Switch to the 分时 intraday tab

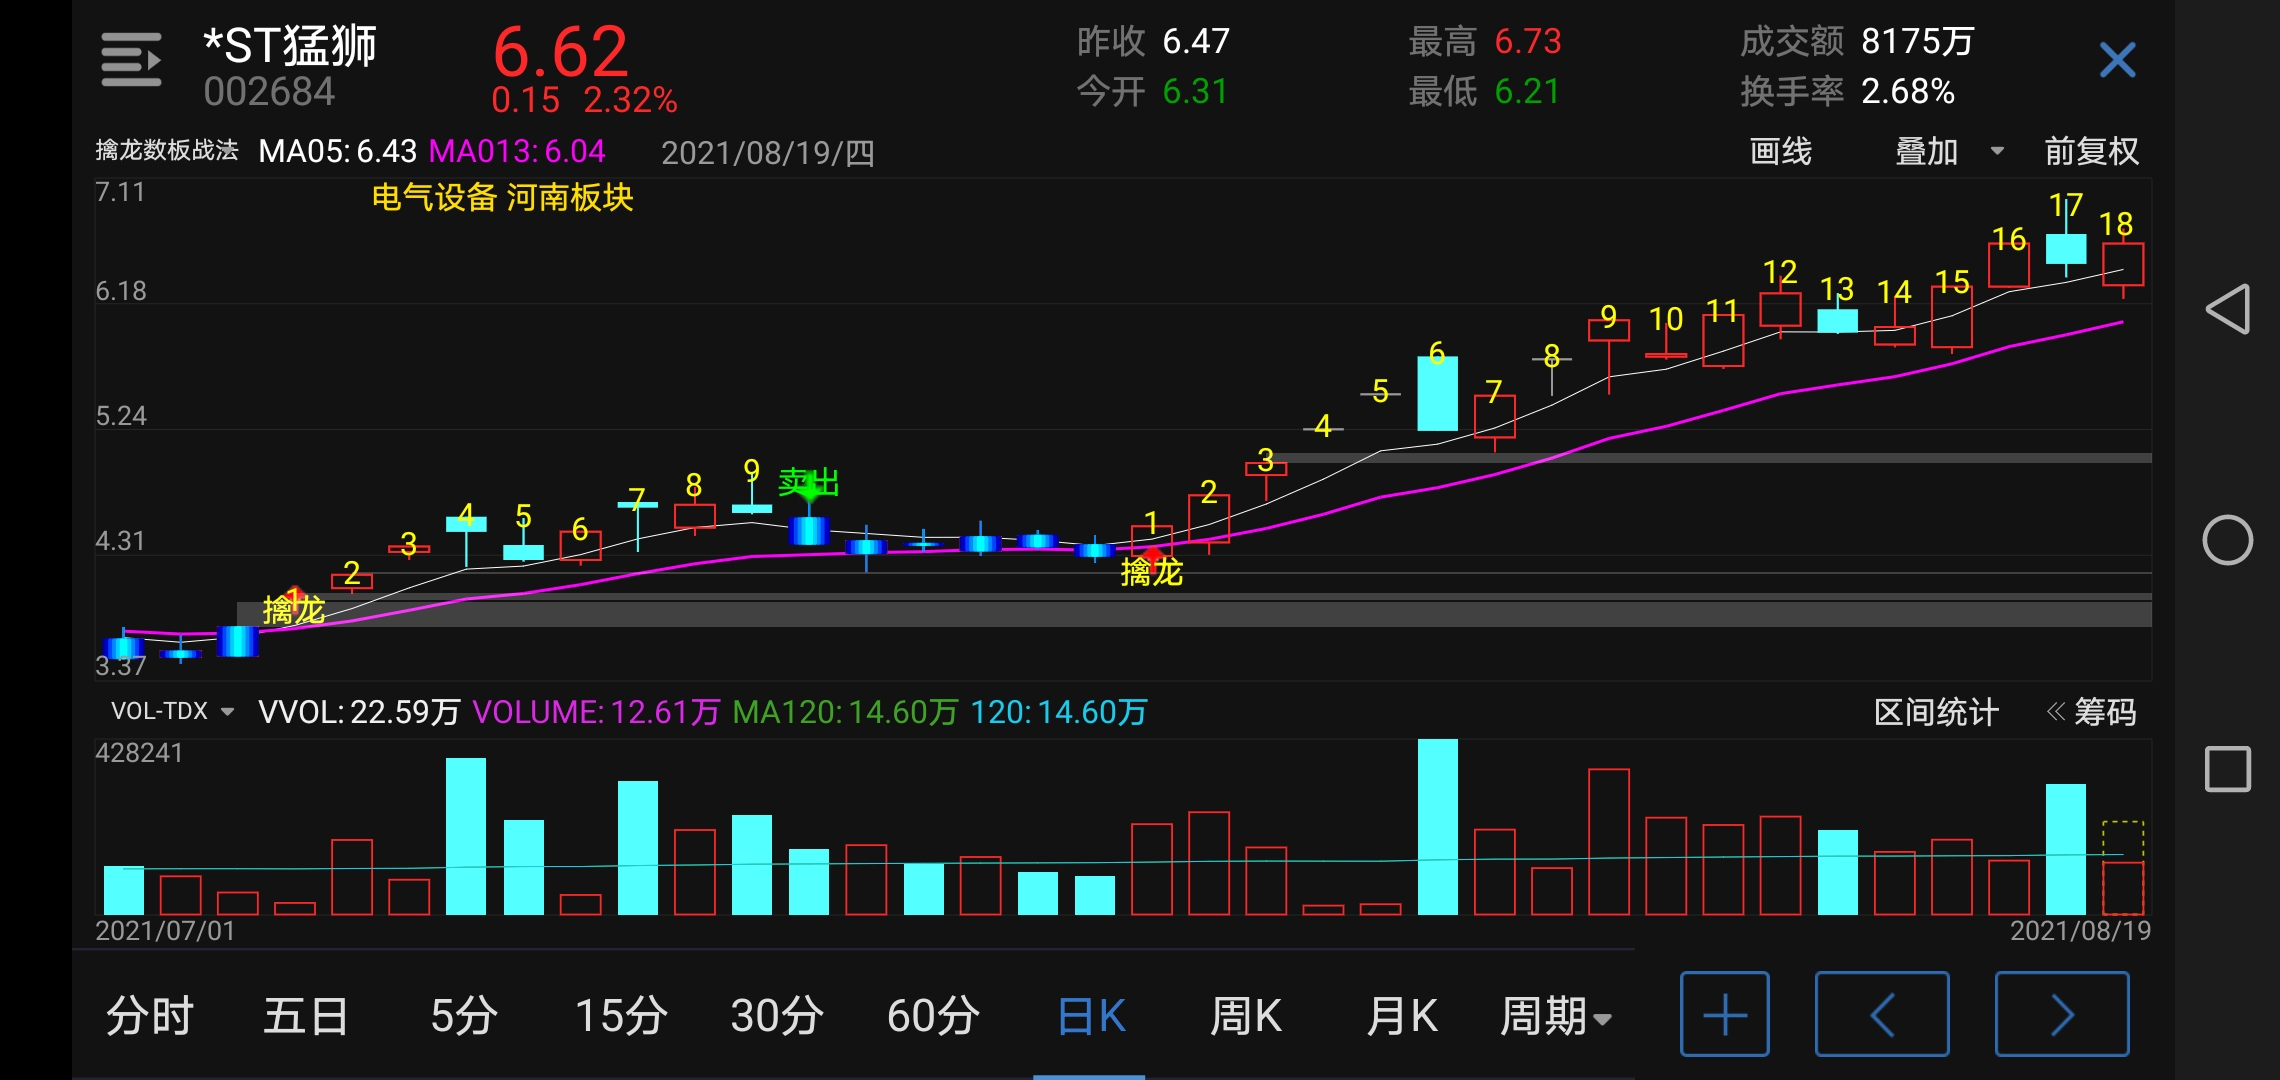coord(150,1016)
